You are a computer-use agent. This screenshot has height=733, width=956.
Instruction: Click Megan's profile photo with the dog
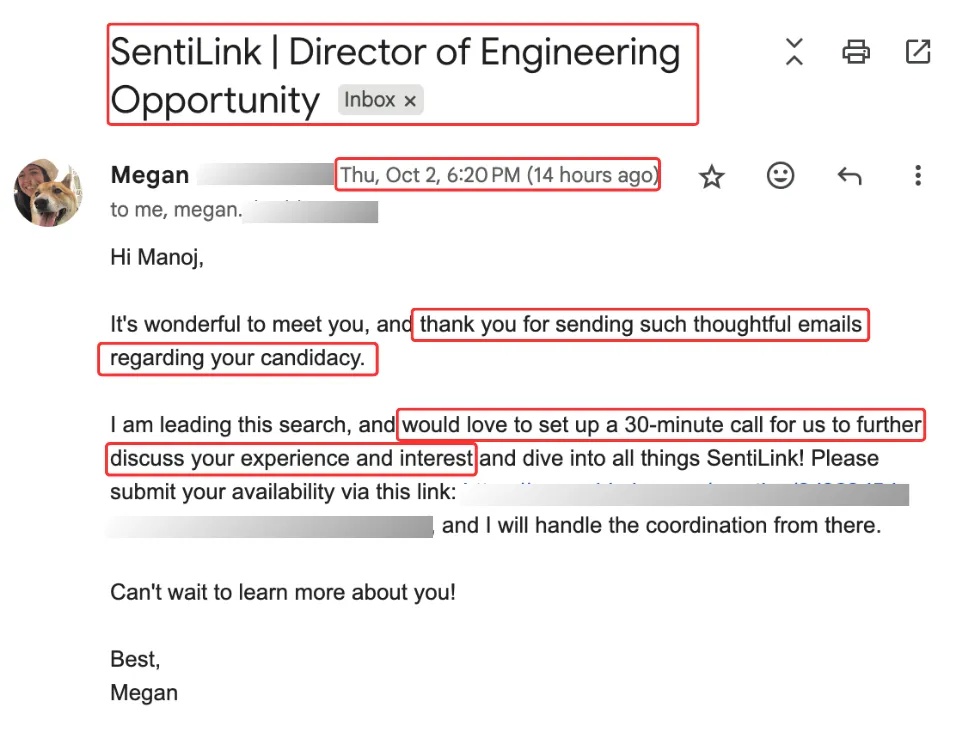[48, 192]
